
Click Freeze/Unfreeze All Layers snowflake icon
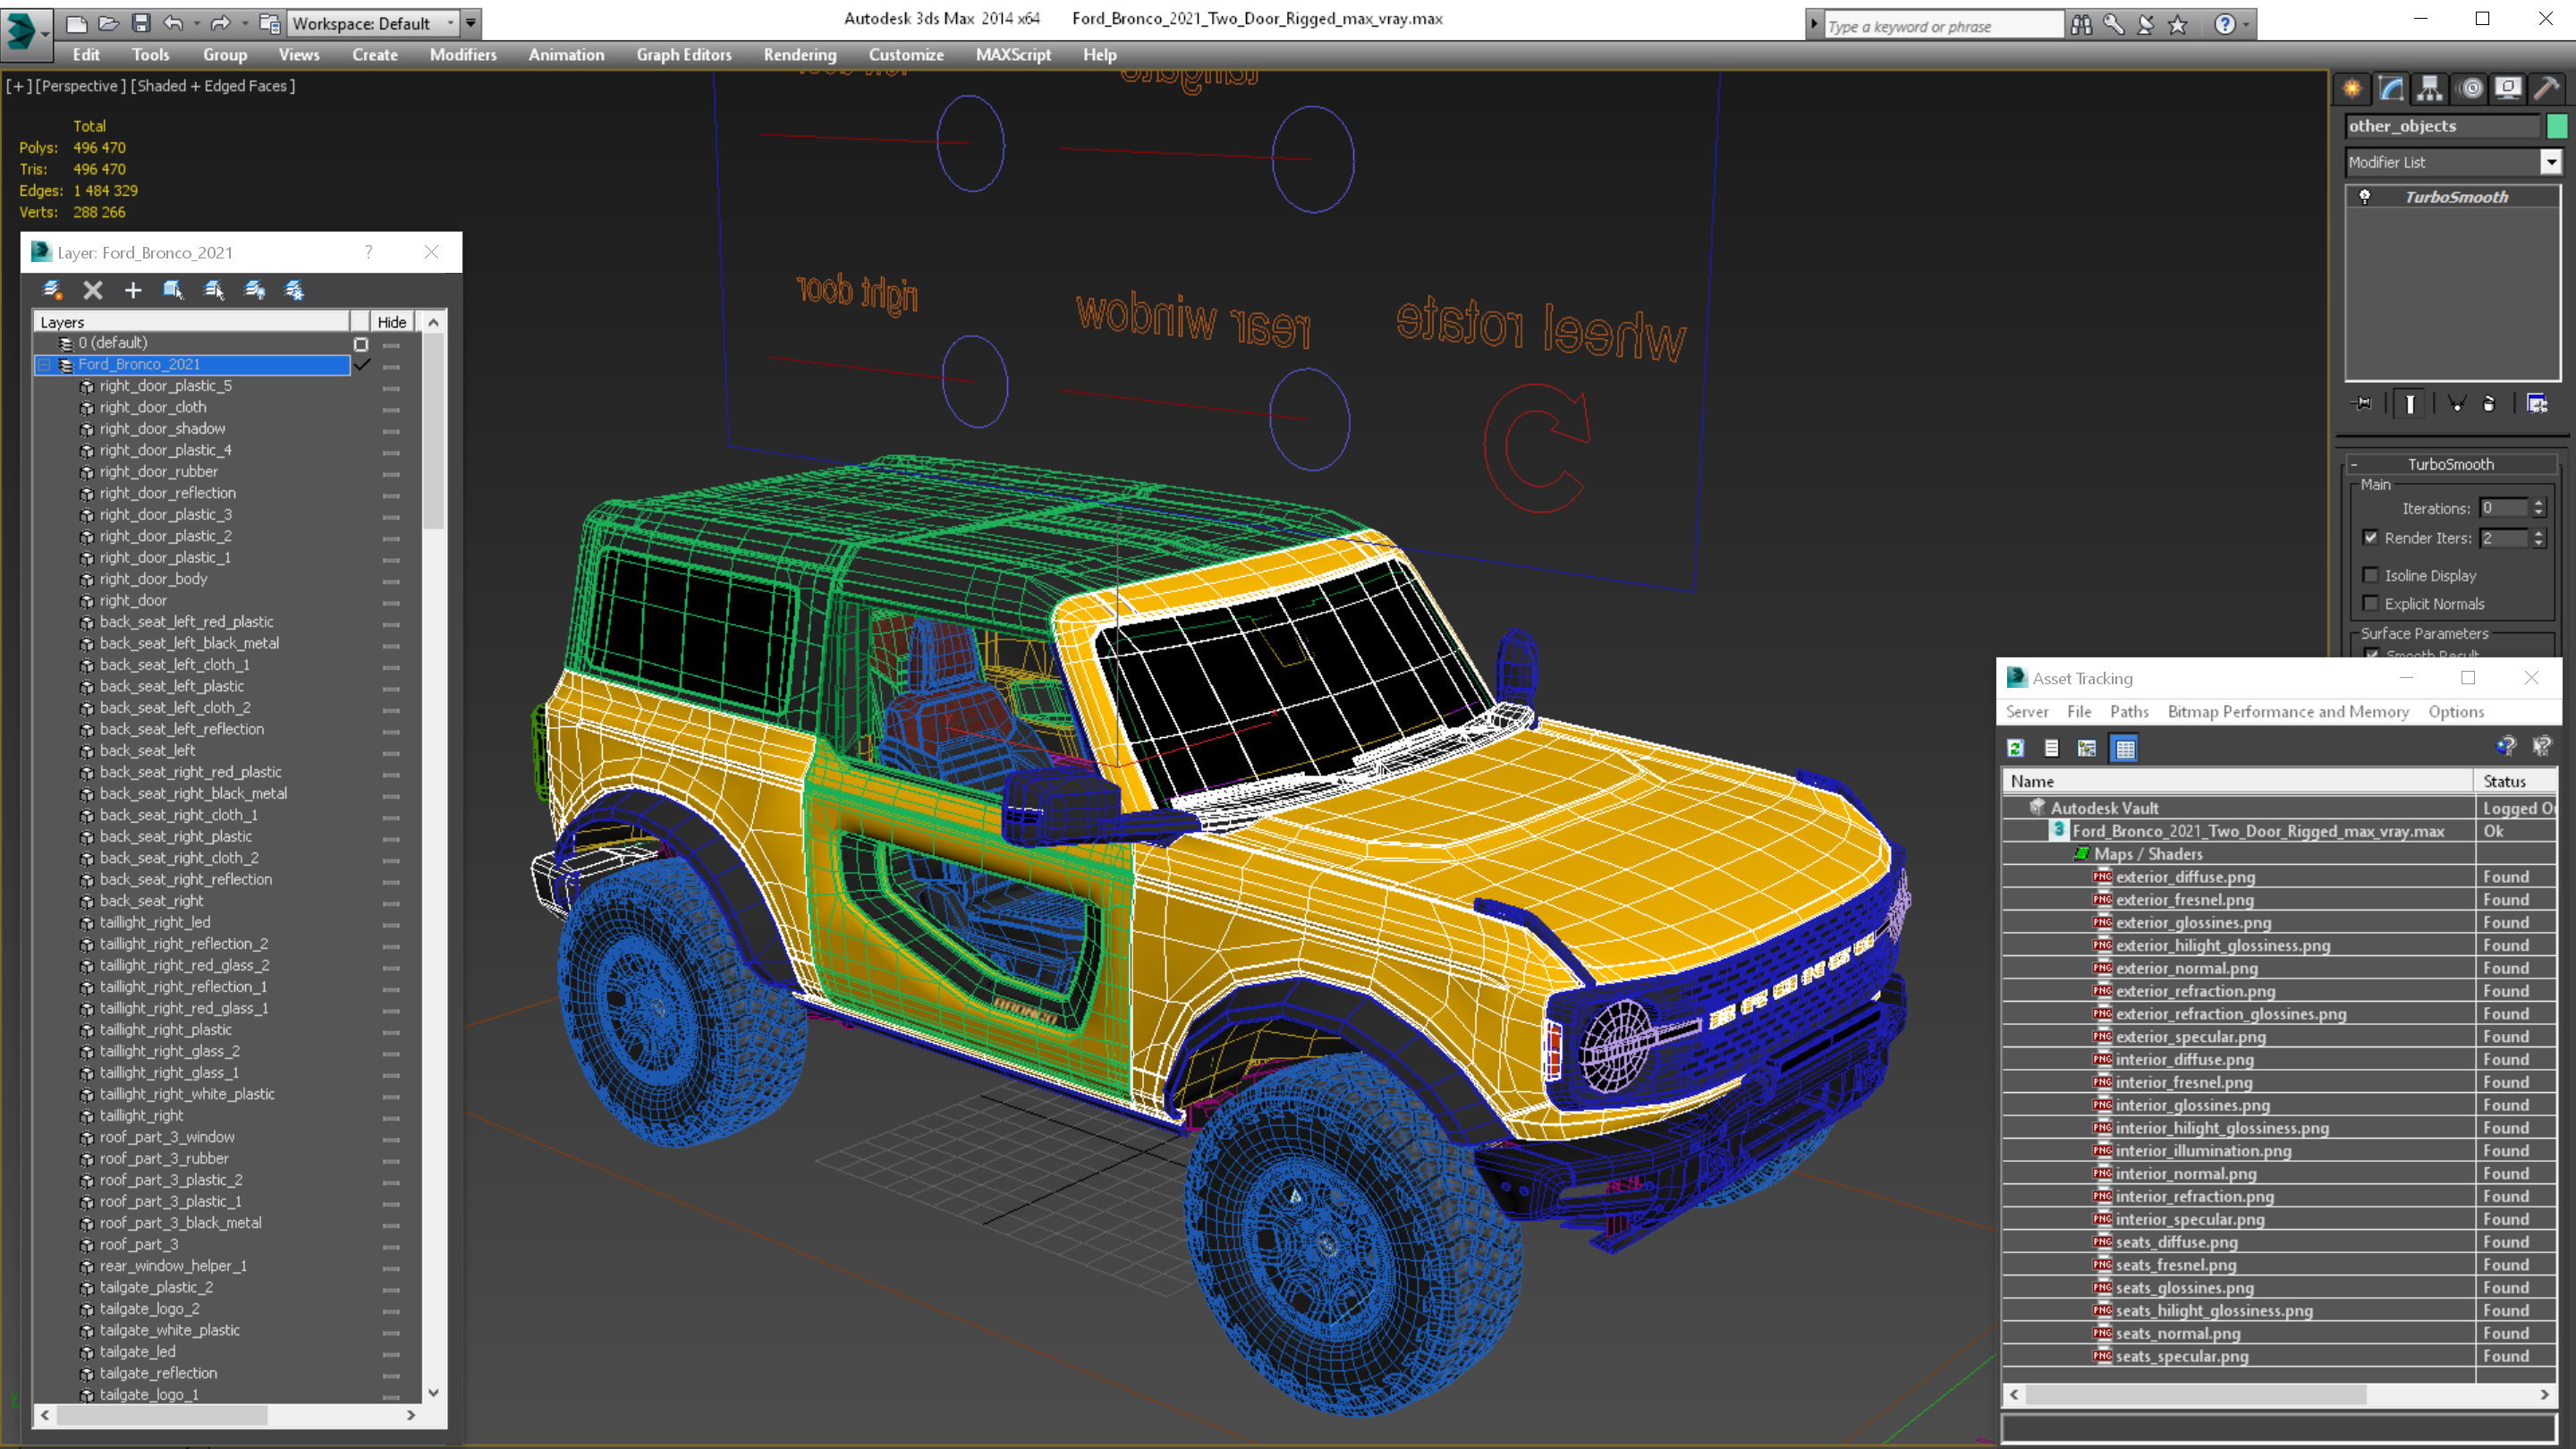[295, 290]
